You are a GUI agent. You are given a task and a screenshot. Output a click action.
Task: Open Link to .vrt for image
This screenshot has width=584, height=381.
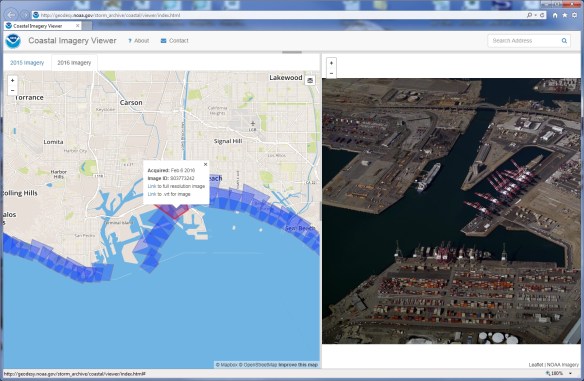click(x=152, y=194)
